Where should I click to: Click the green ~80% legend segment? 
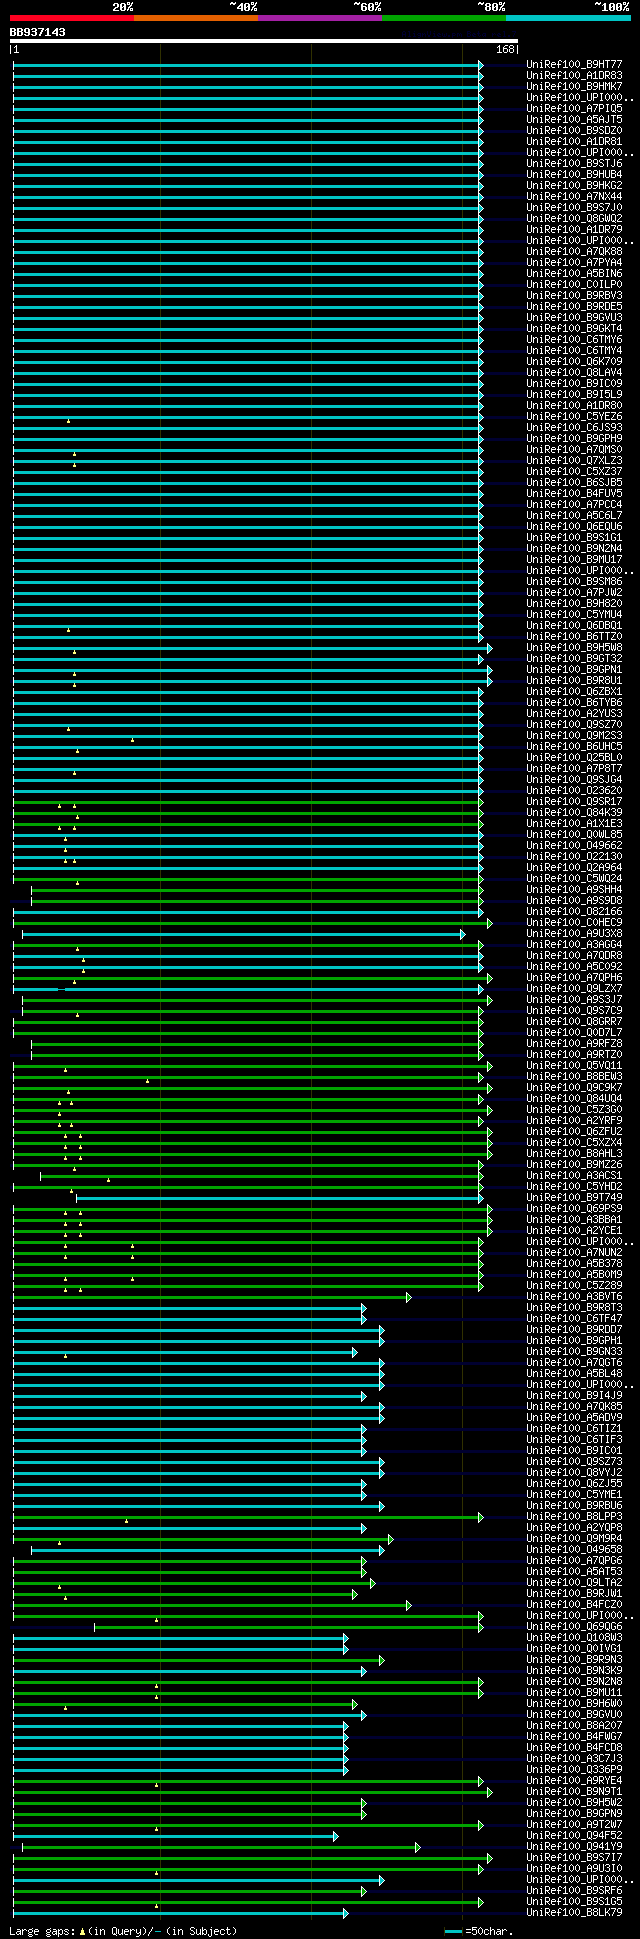pyautogui.click(x=444, y=18)
